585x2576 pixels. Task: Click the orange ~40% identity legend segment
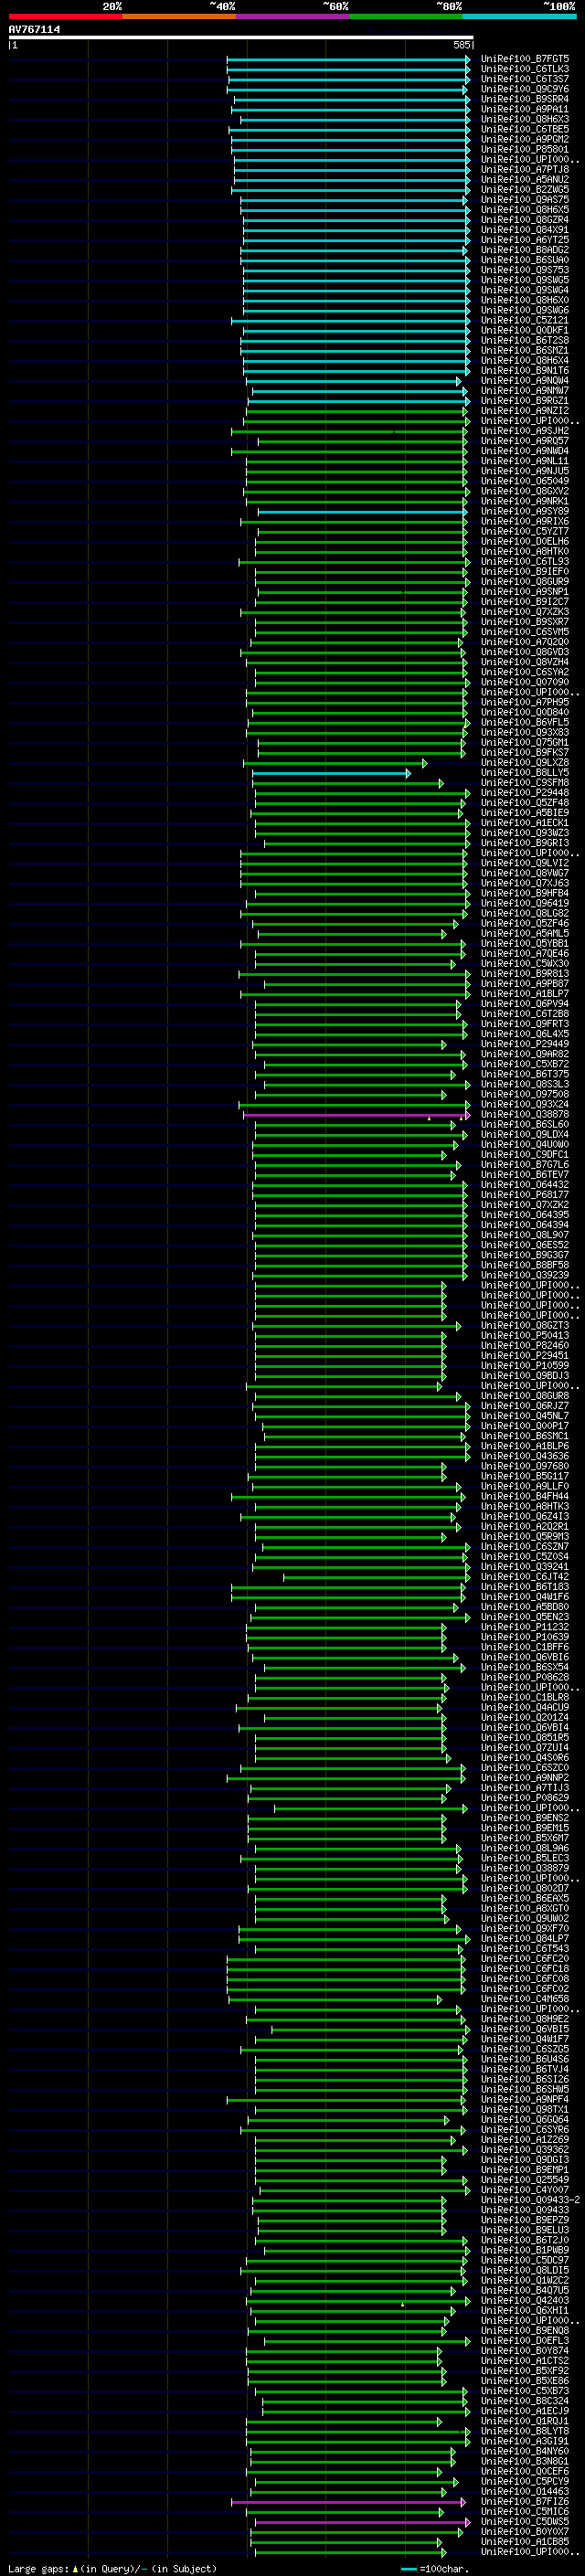click(179, 16)
